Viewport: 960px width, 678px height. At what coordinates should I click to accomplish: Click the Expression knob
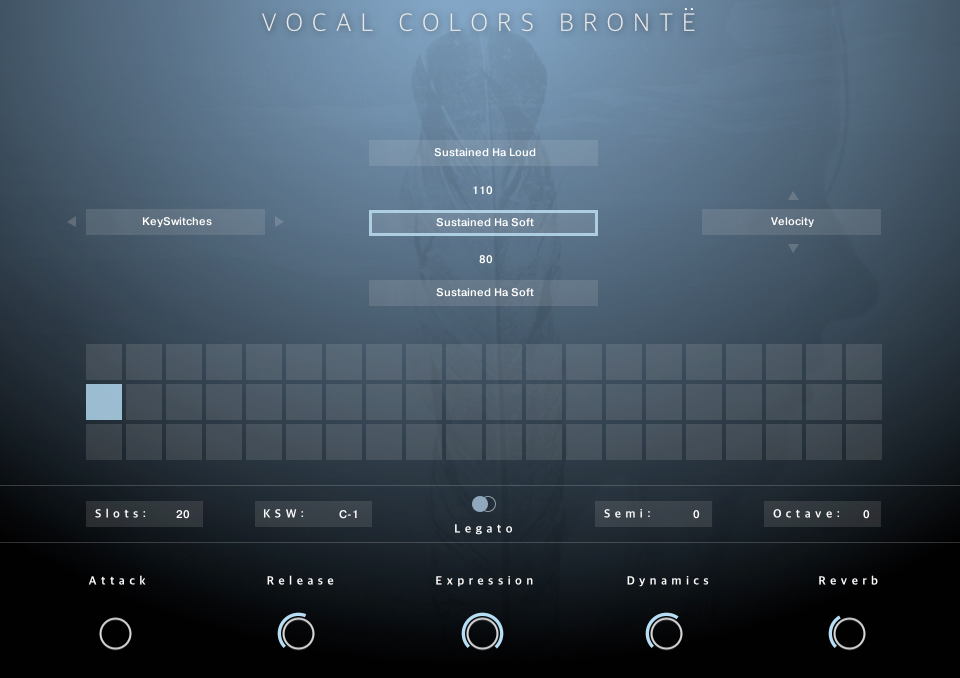point(483,633)
